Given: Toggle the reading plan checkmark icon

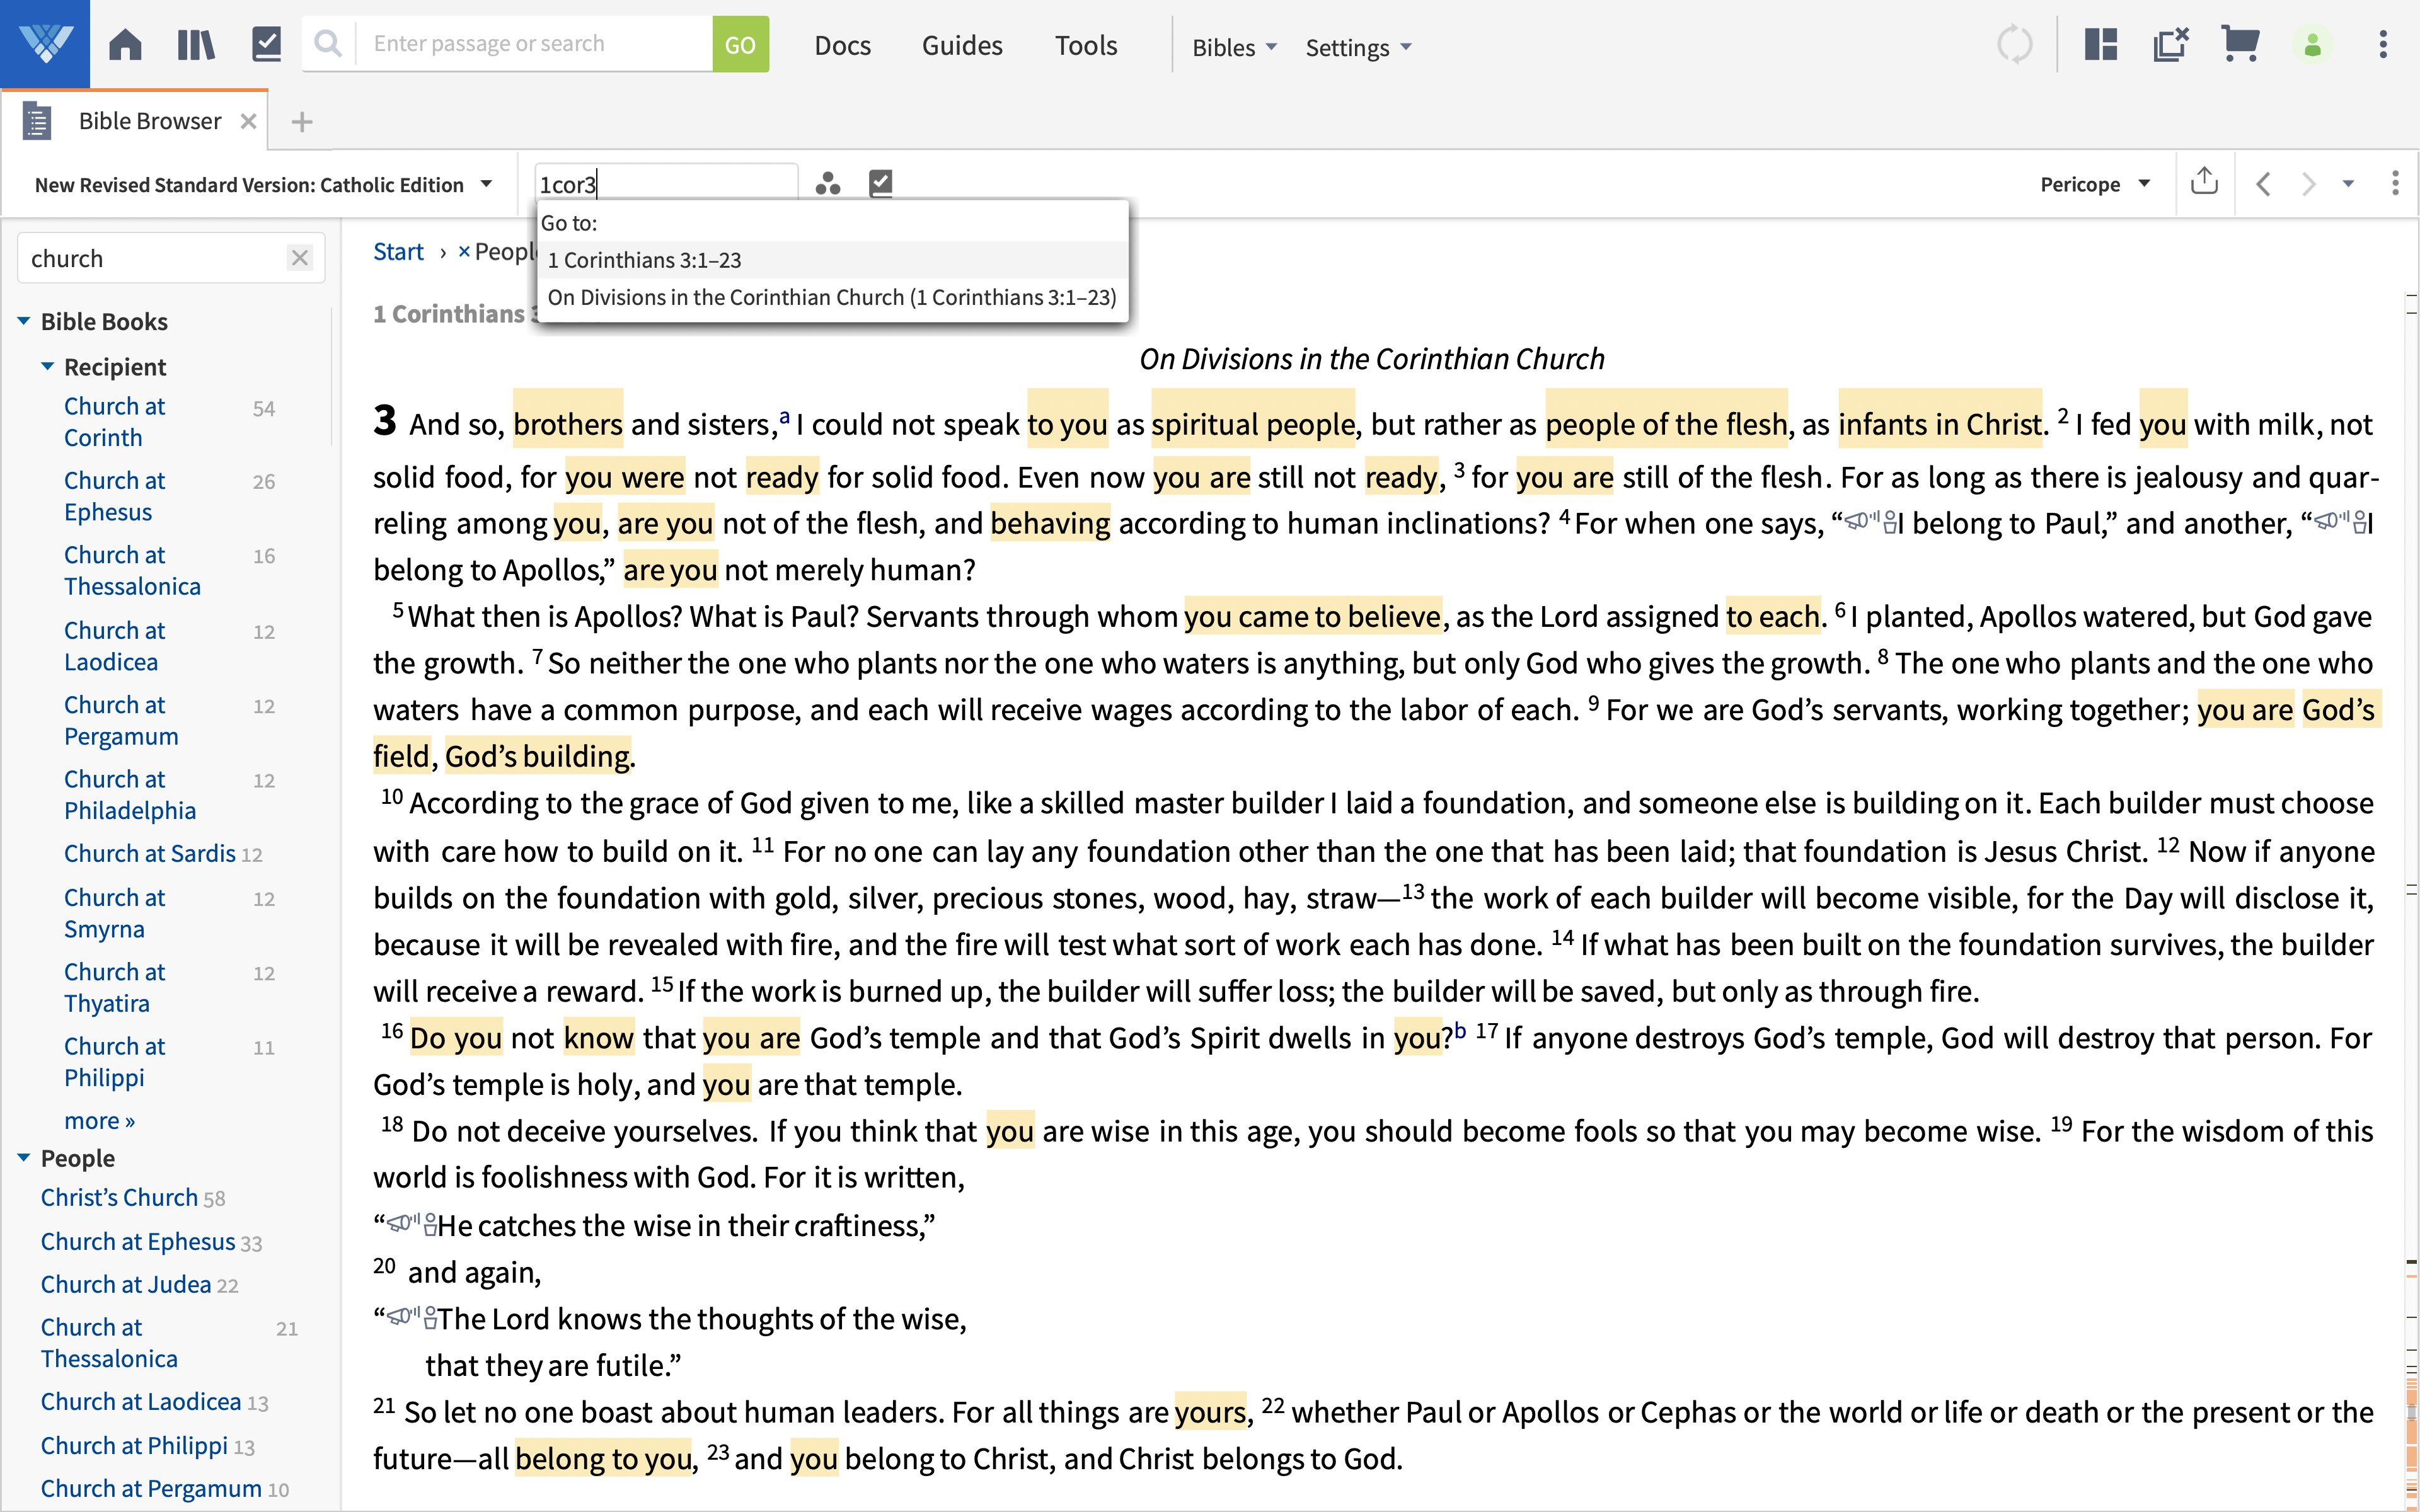Looking at the screenshot, I should (x=880, y=183).
